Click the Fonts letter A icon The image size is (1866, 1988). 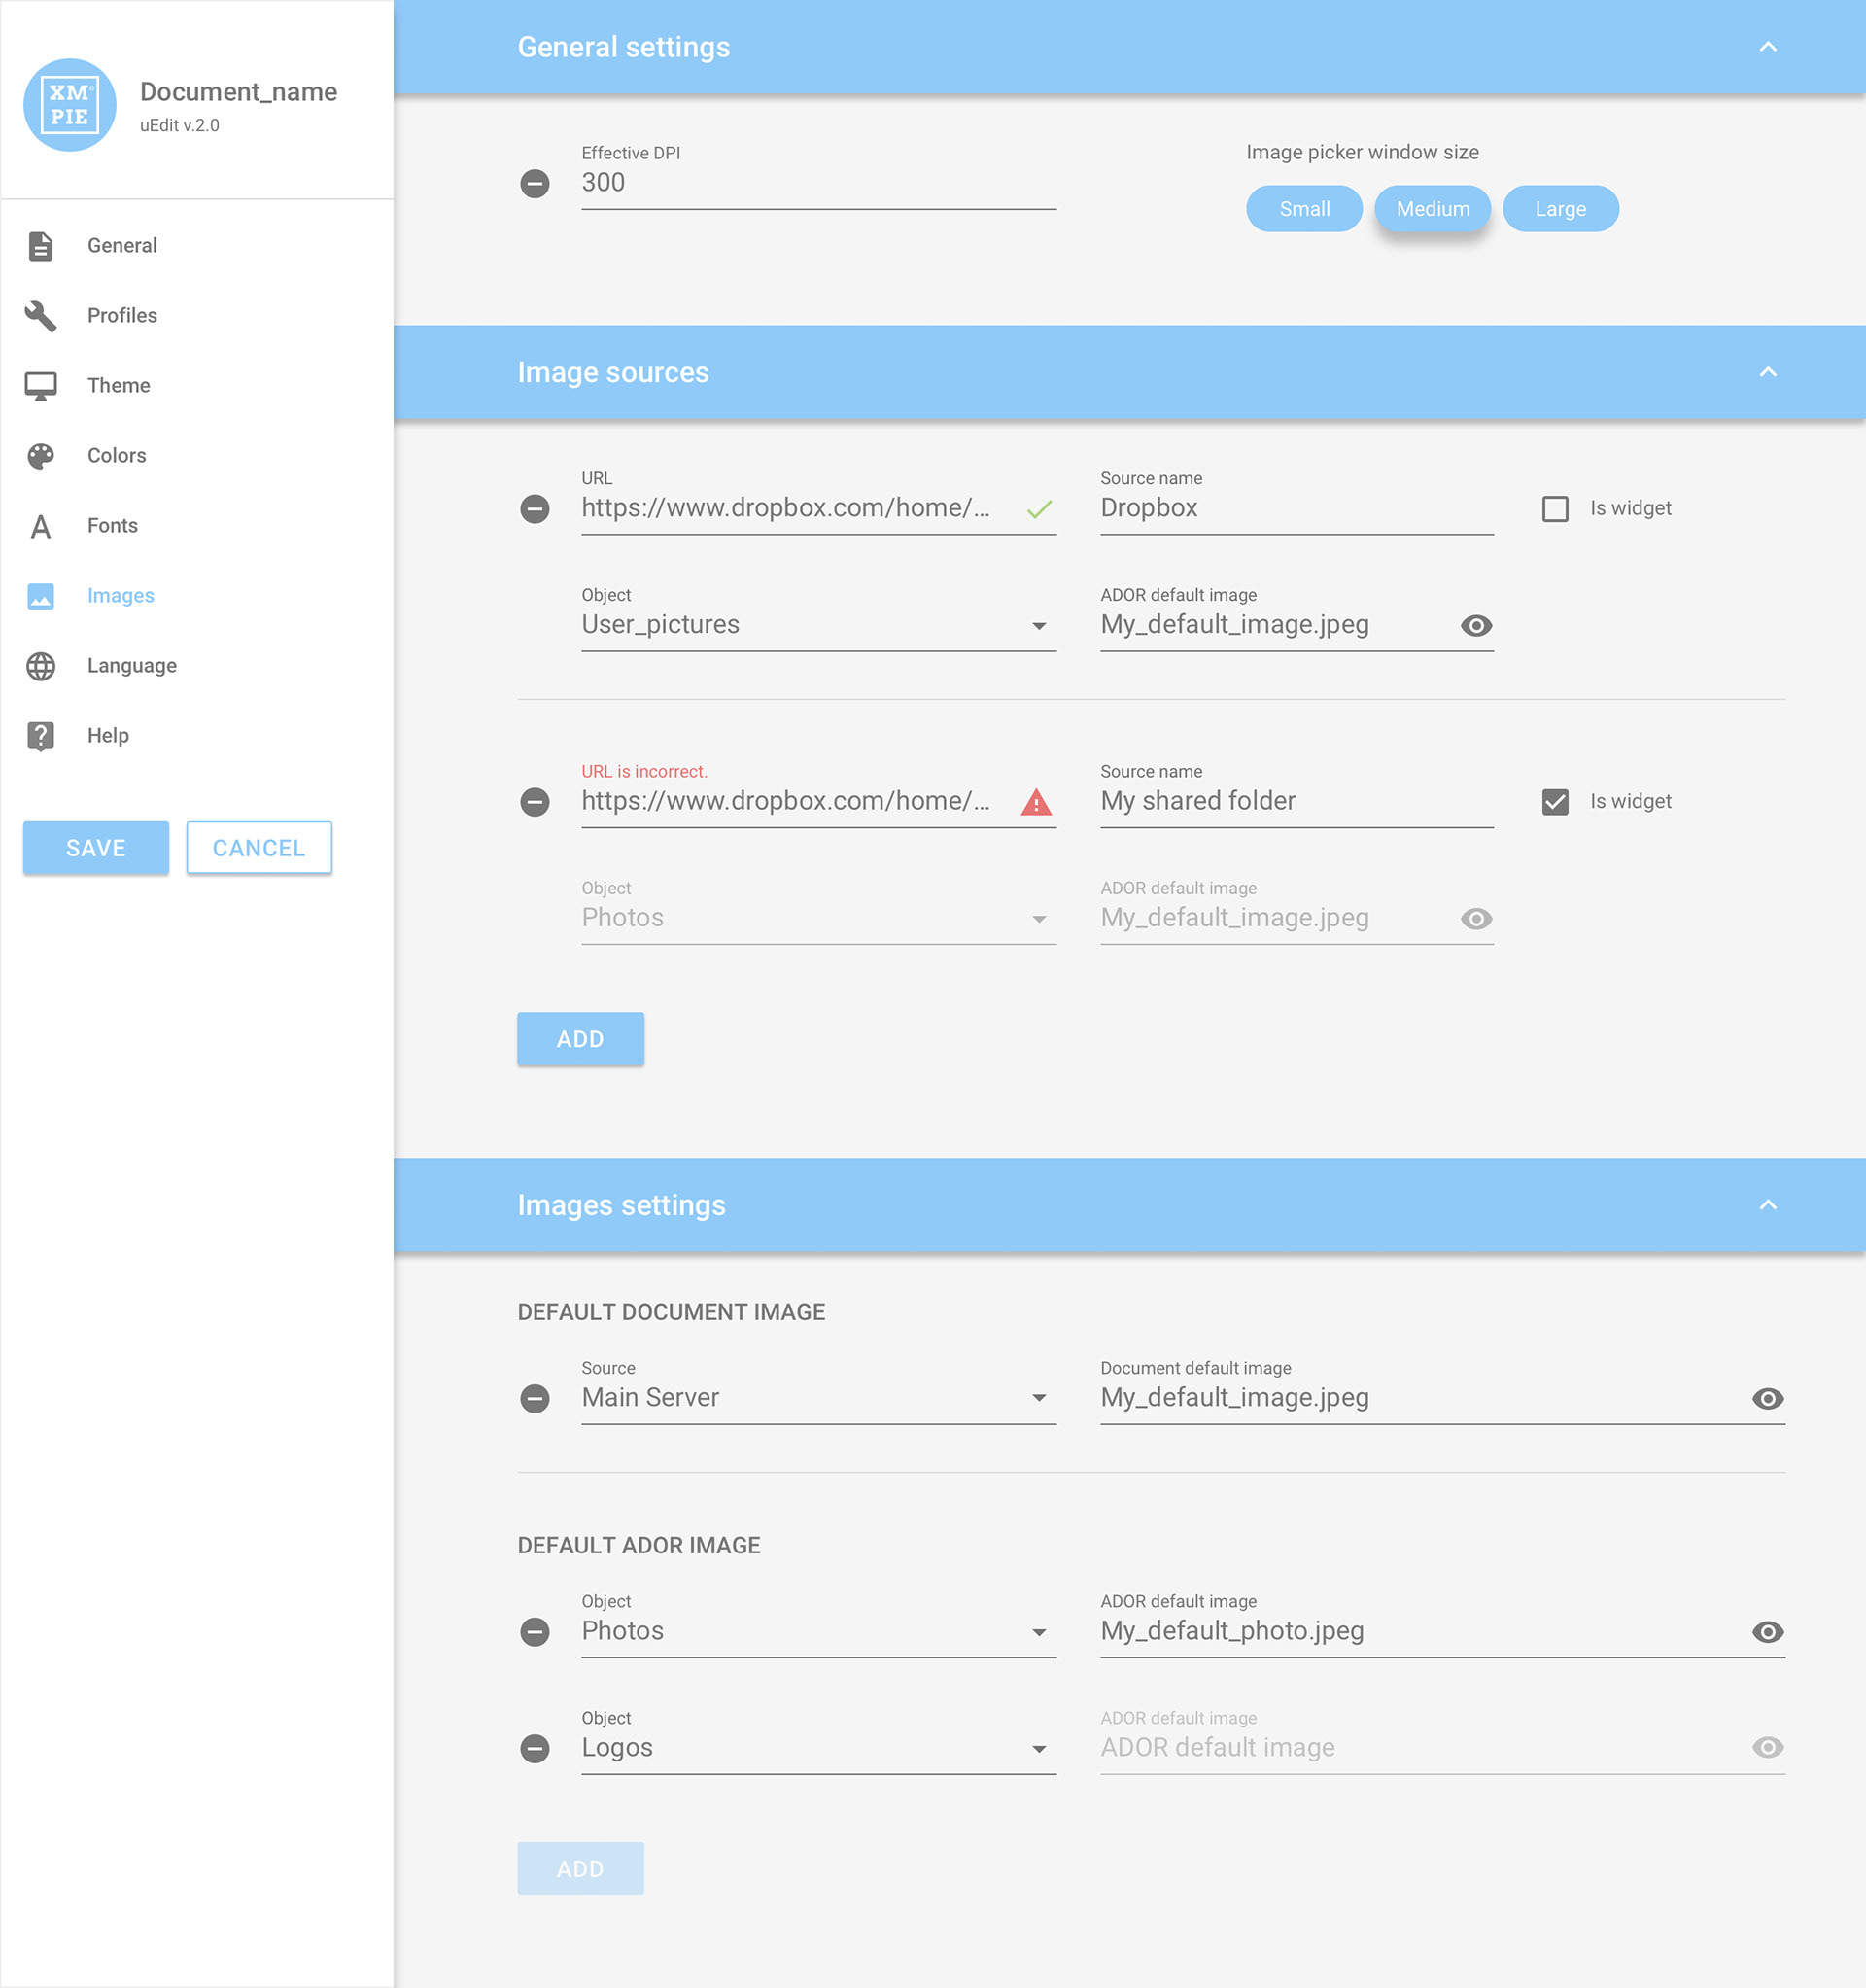(x=41, y=526)
